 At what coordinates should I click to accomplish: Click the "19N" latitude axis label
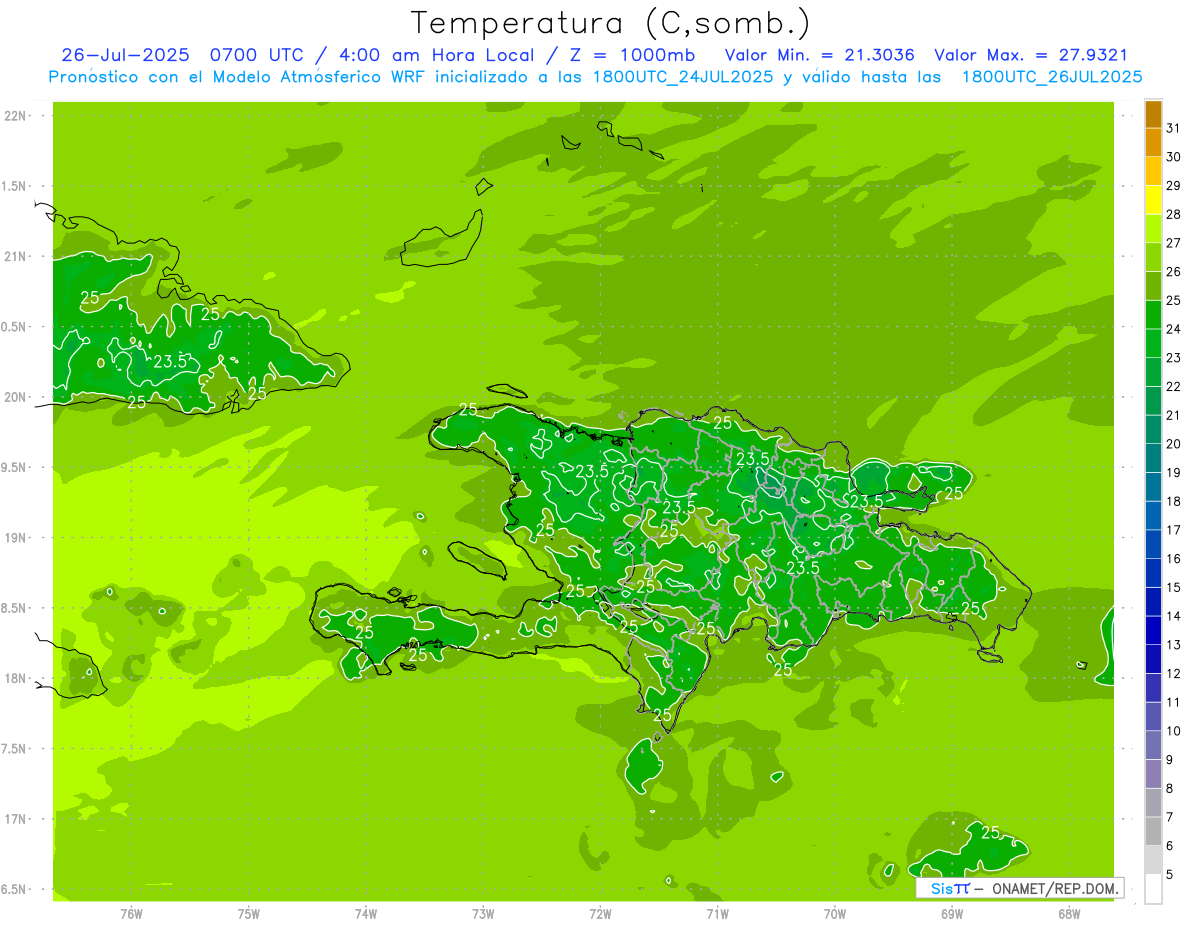pyautogui.click(x=16, y=538)
